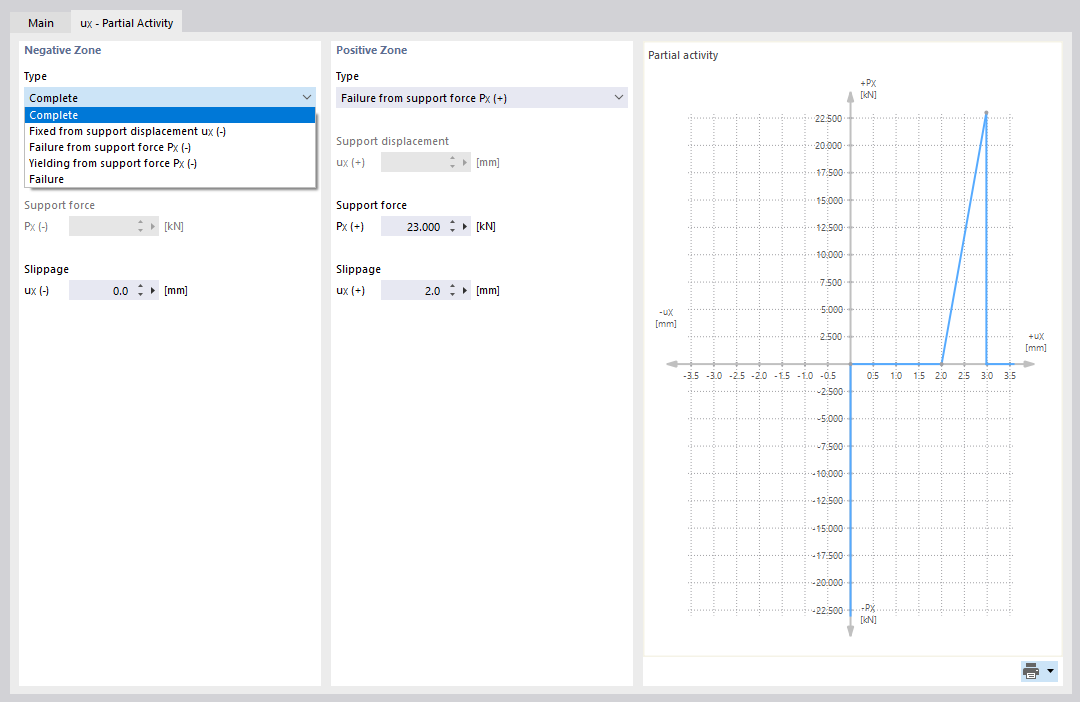Click the 3.0 label on horizontal axis

pyautogui.click(x=987, y=375)
